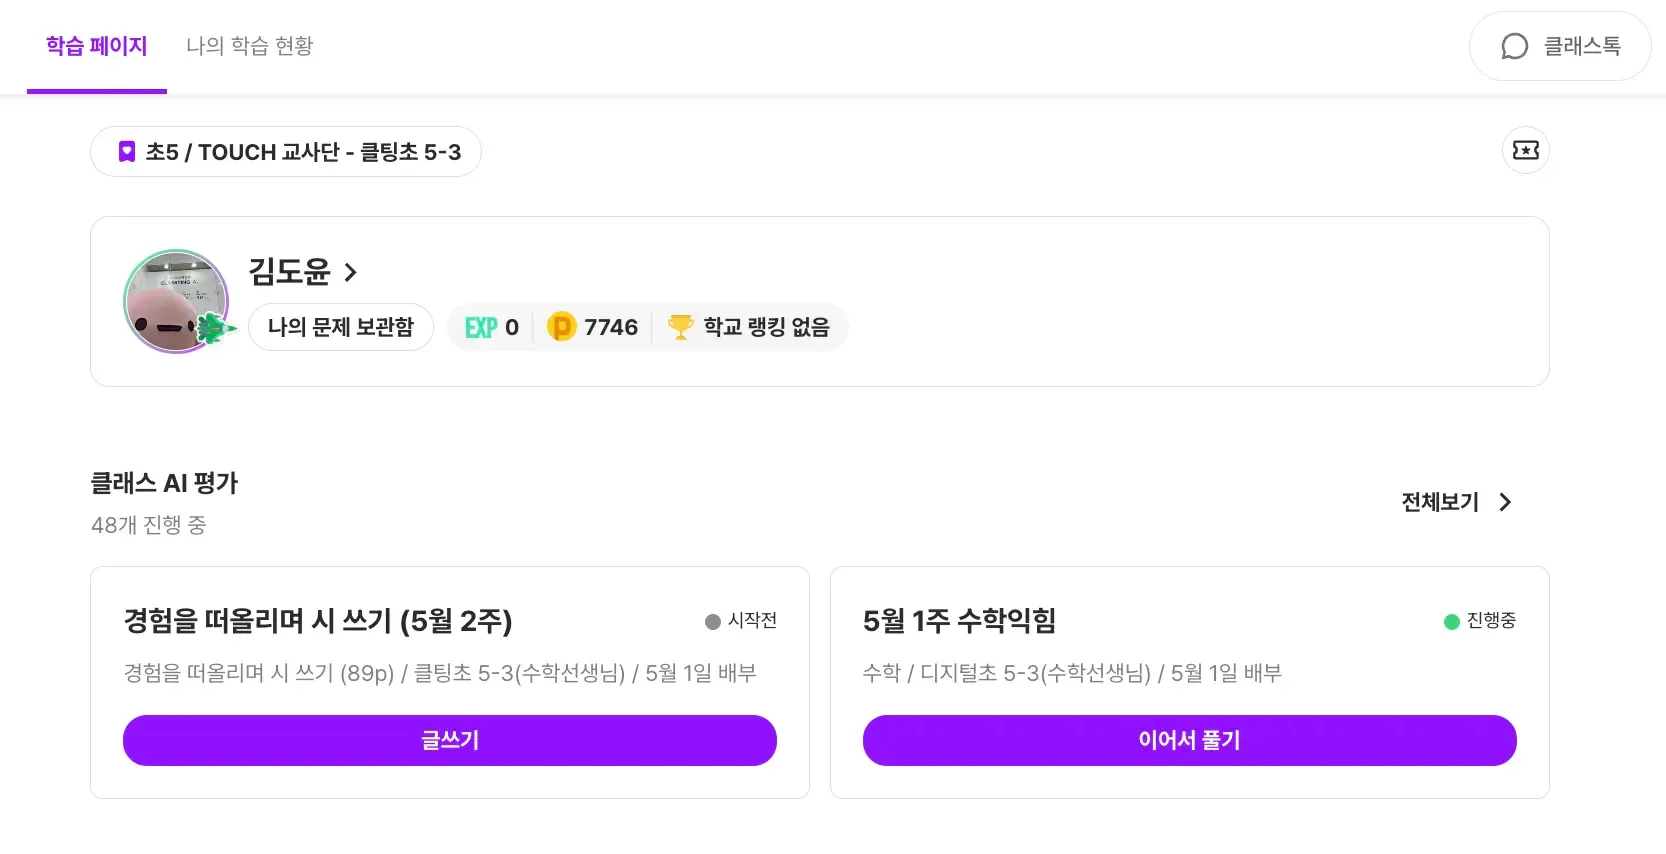Click the green badge on avatar

[x=213, y=328]
